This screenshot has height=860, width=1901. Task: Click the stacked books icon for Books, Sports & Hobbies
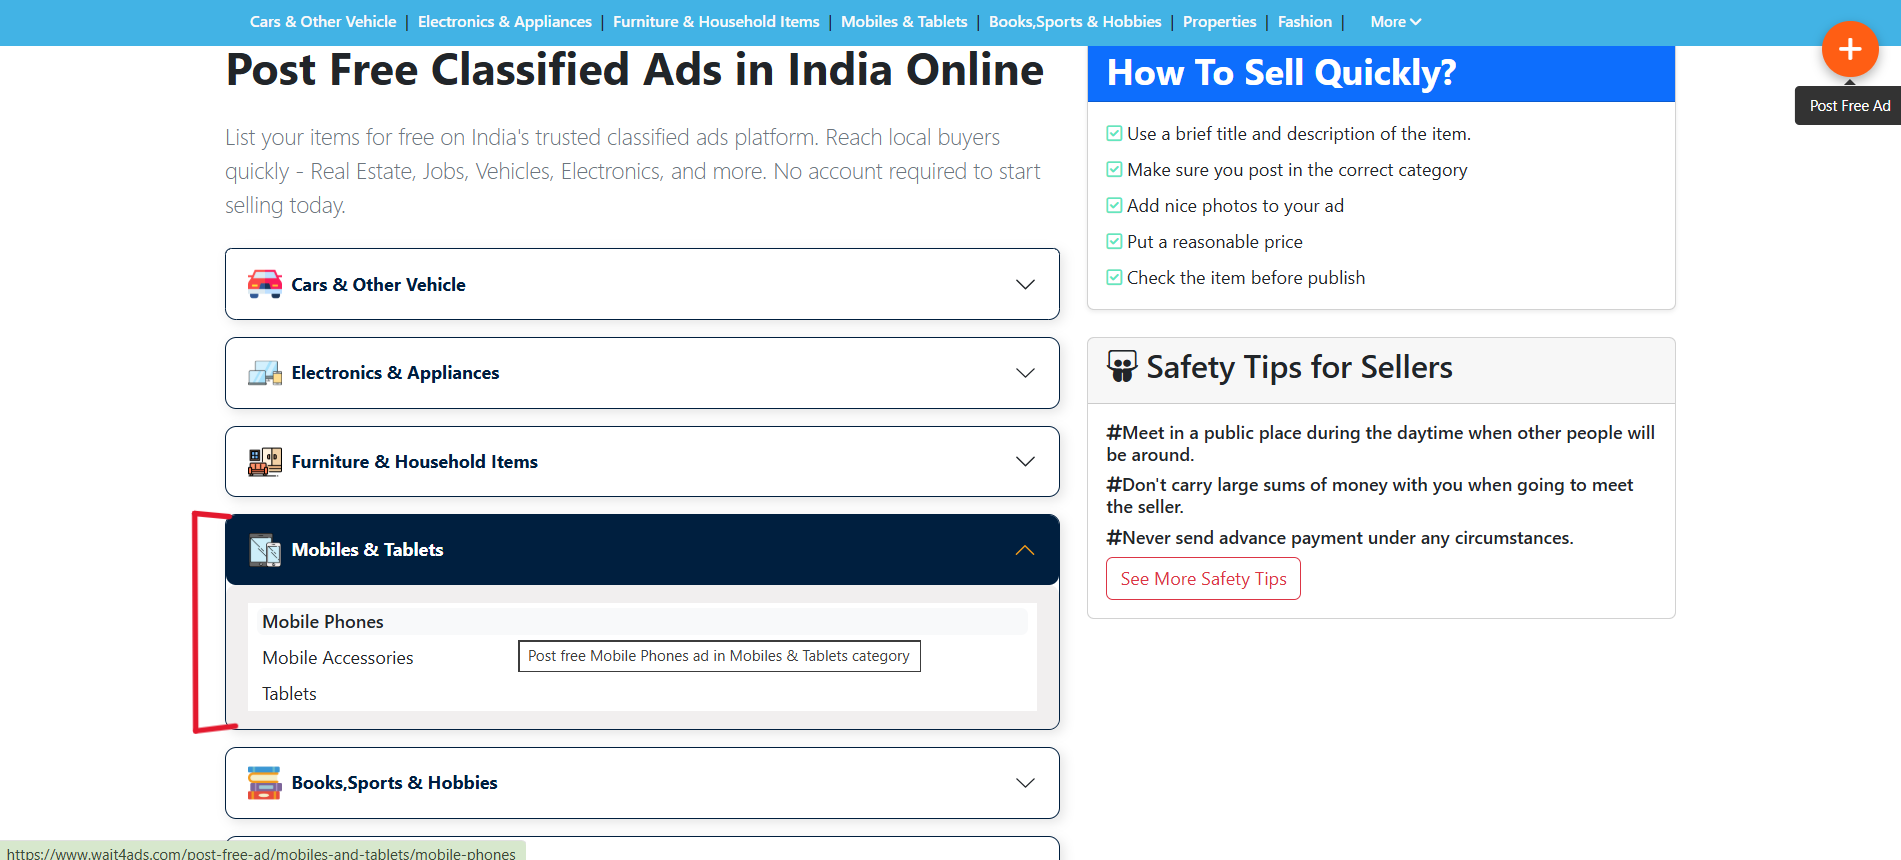pyautogui.click(x=265, y=783)
